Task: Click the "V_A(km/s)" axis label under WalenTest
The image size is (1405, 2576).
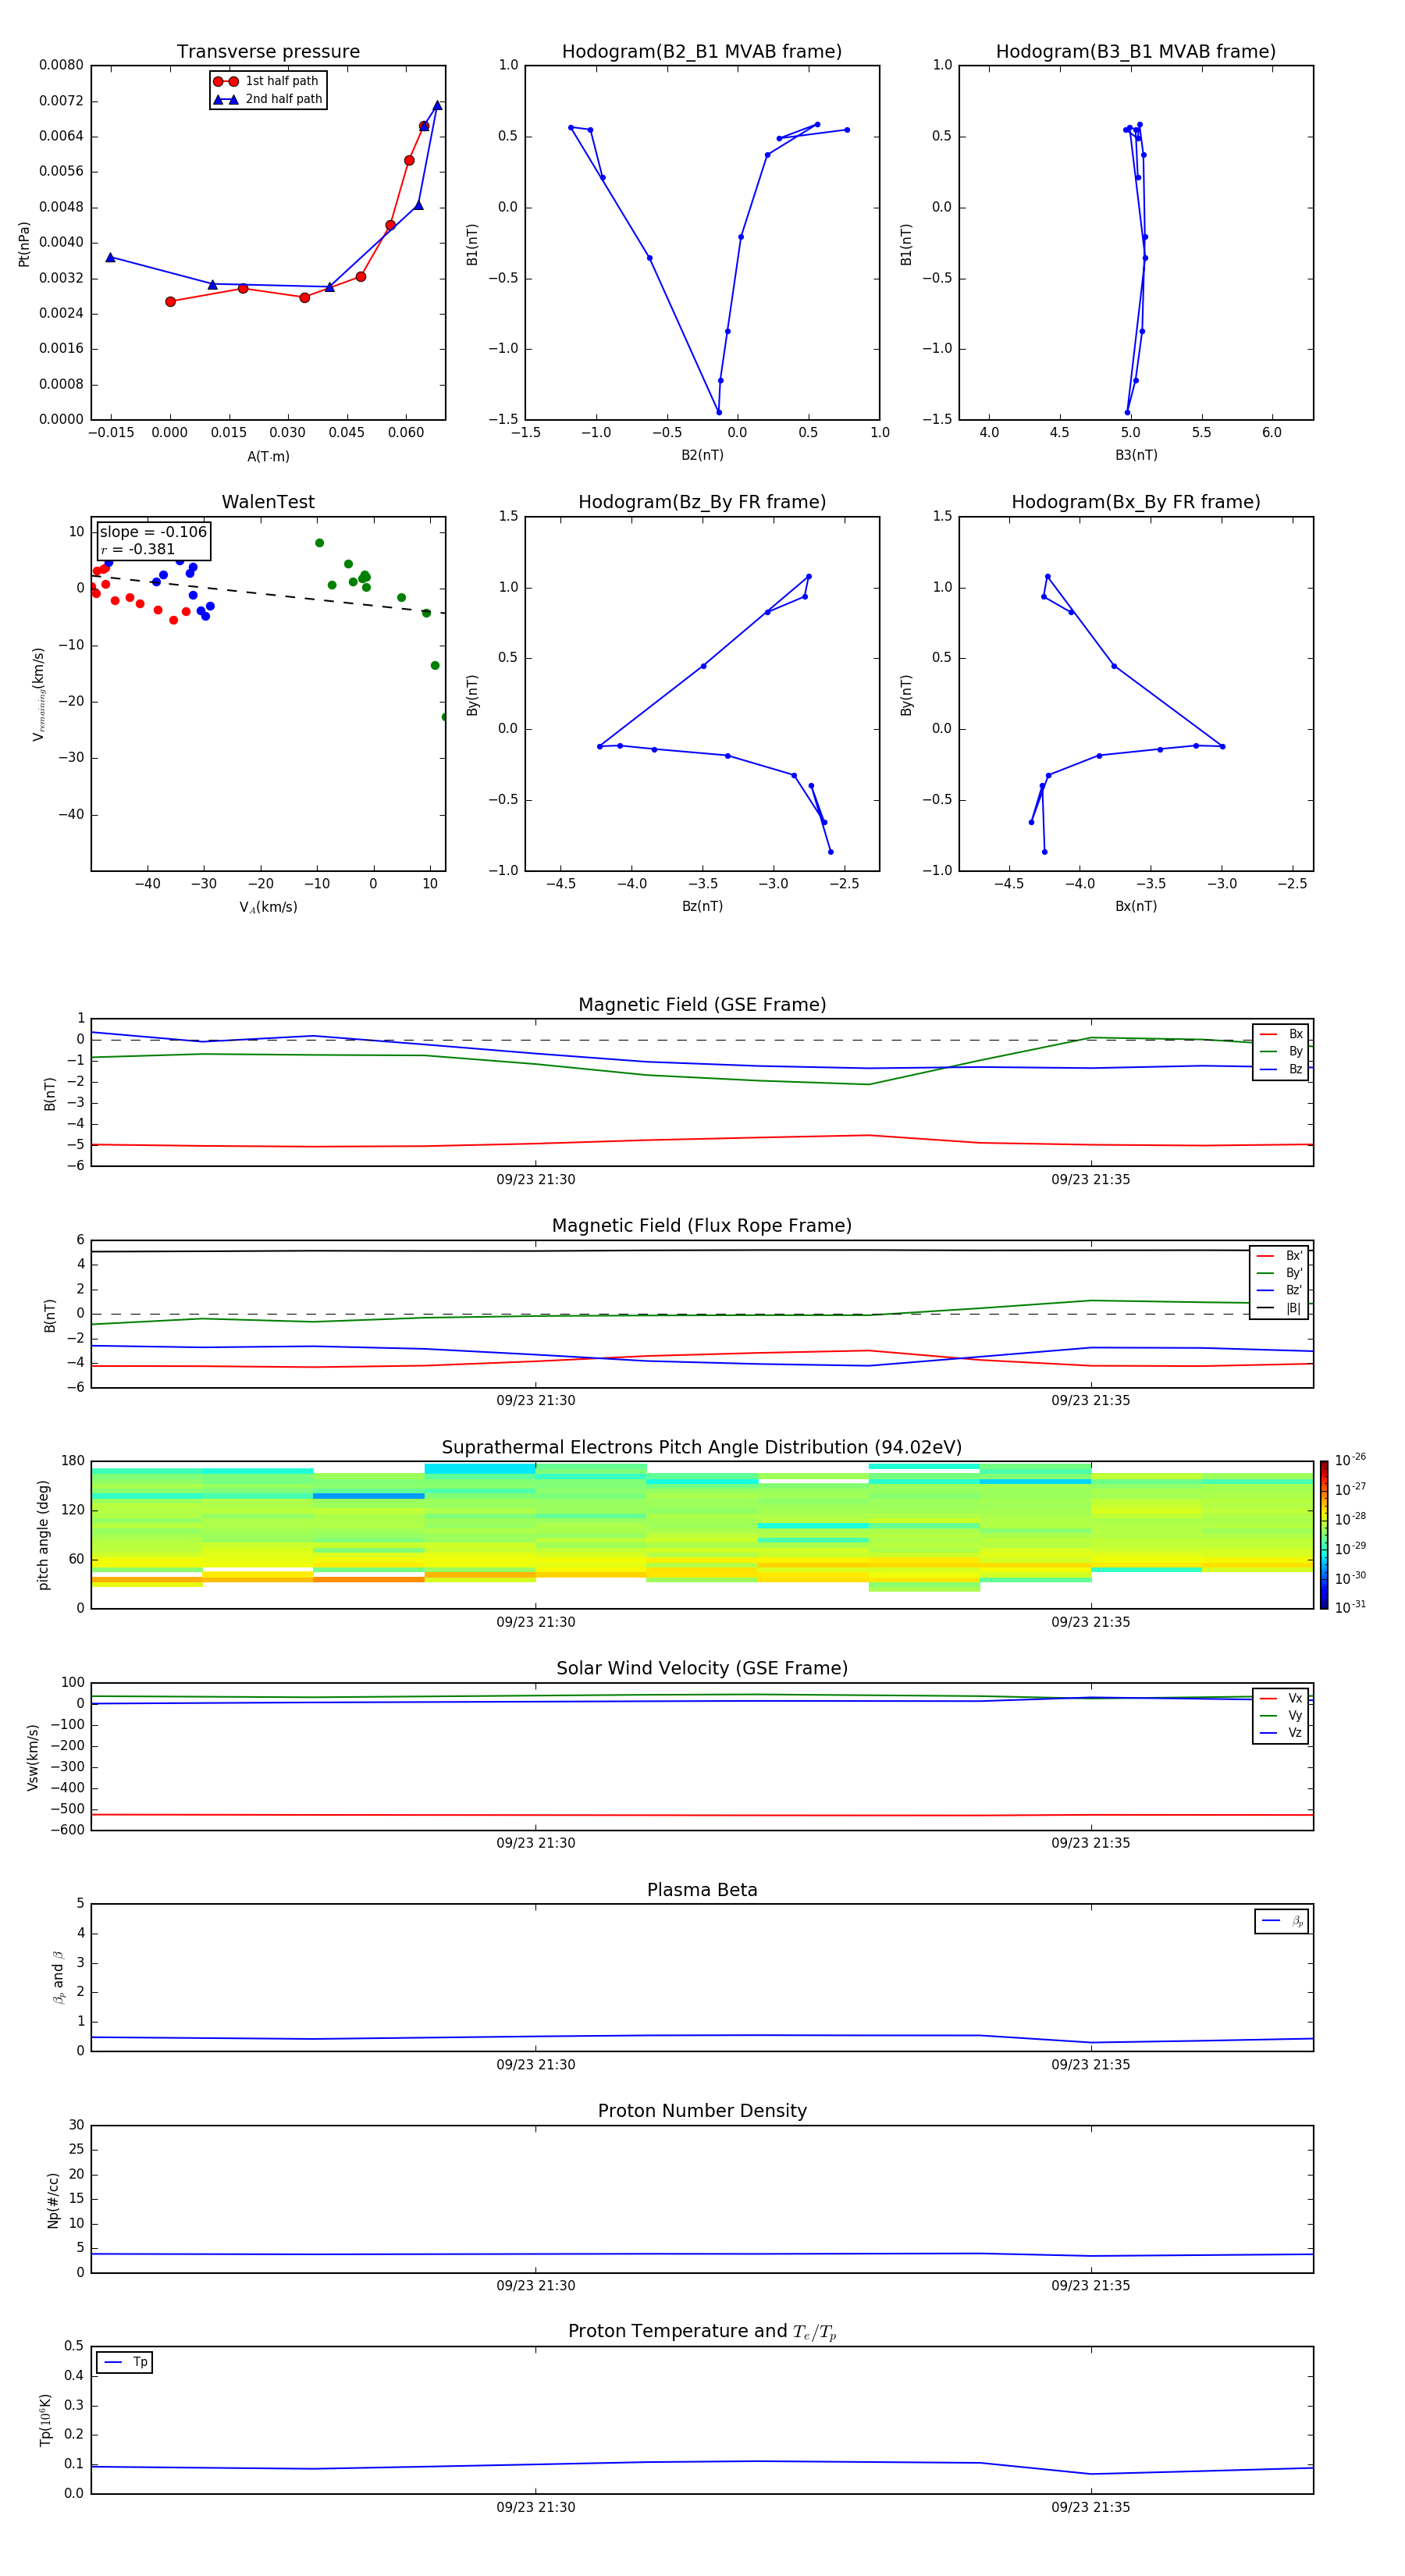Action: point(268,907)
